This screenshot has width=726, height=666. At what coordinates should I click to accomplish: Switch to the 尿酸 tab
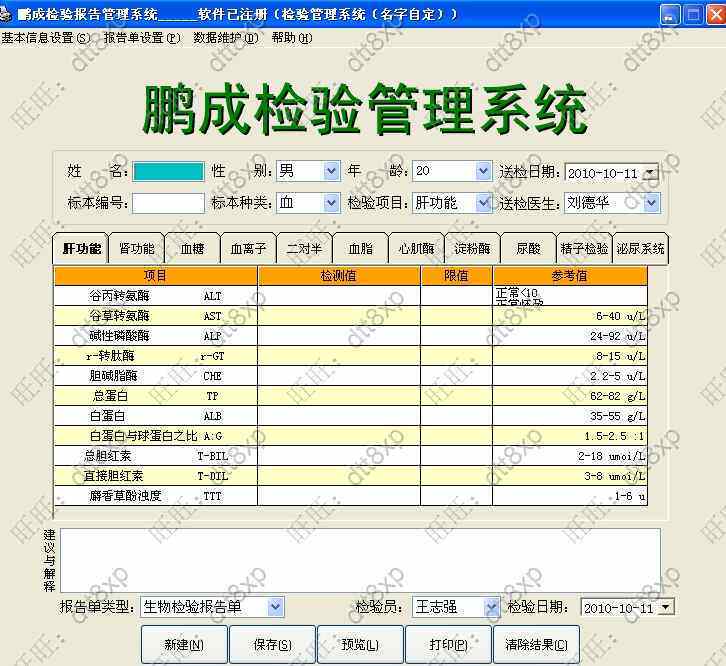528,249
